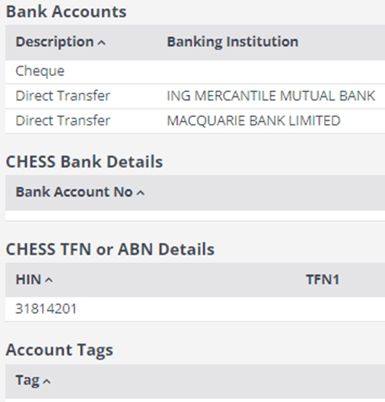The width and height of the screenshot is (385, 402).
Task: Click the Tag sort arrow icon
Action: 47,382
